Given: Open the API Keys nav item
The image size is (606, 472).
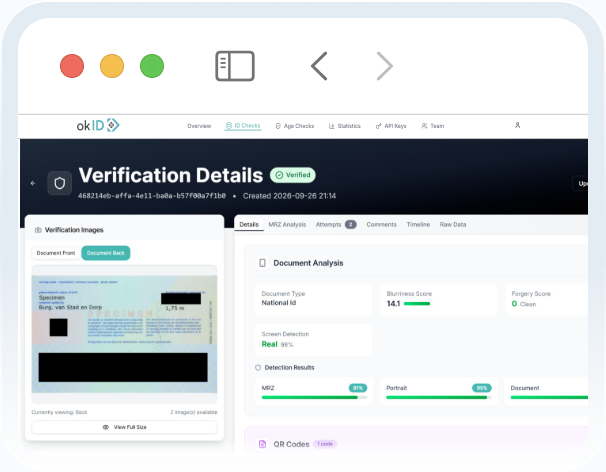Looking at the screenshot, I should point(391,126).
